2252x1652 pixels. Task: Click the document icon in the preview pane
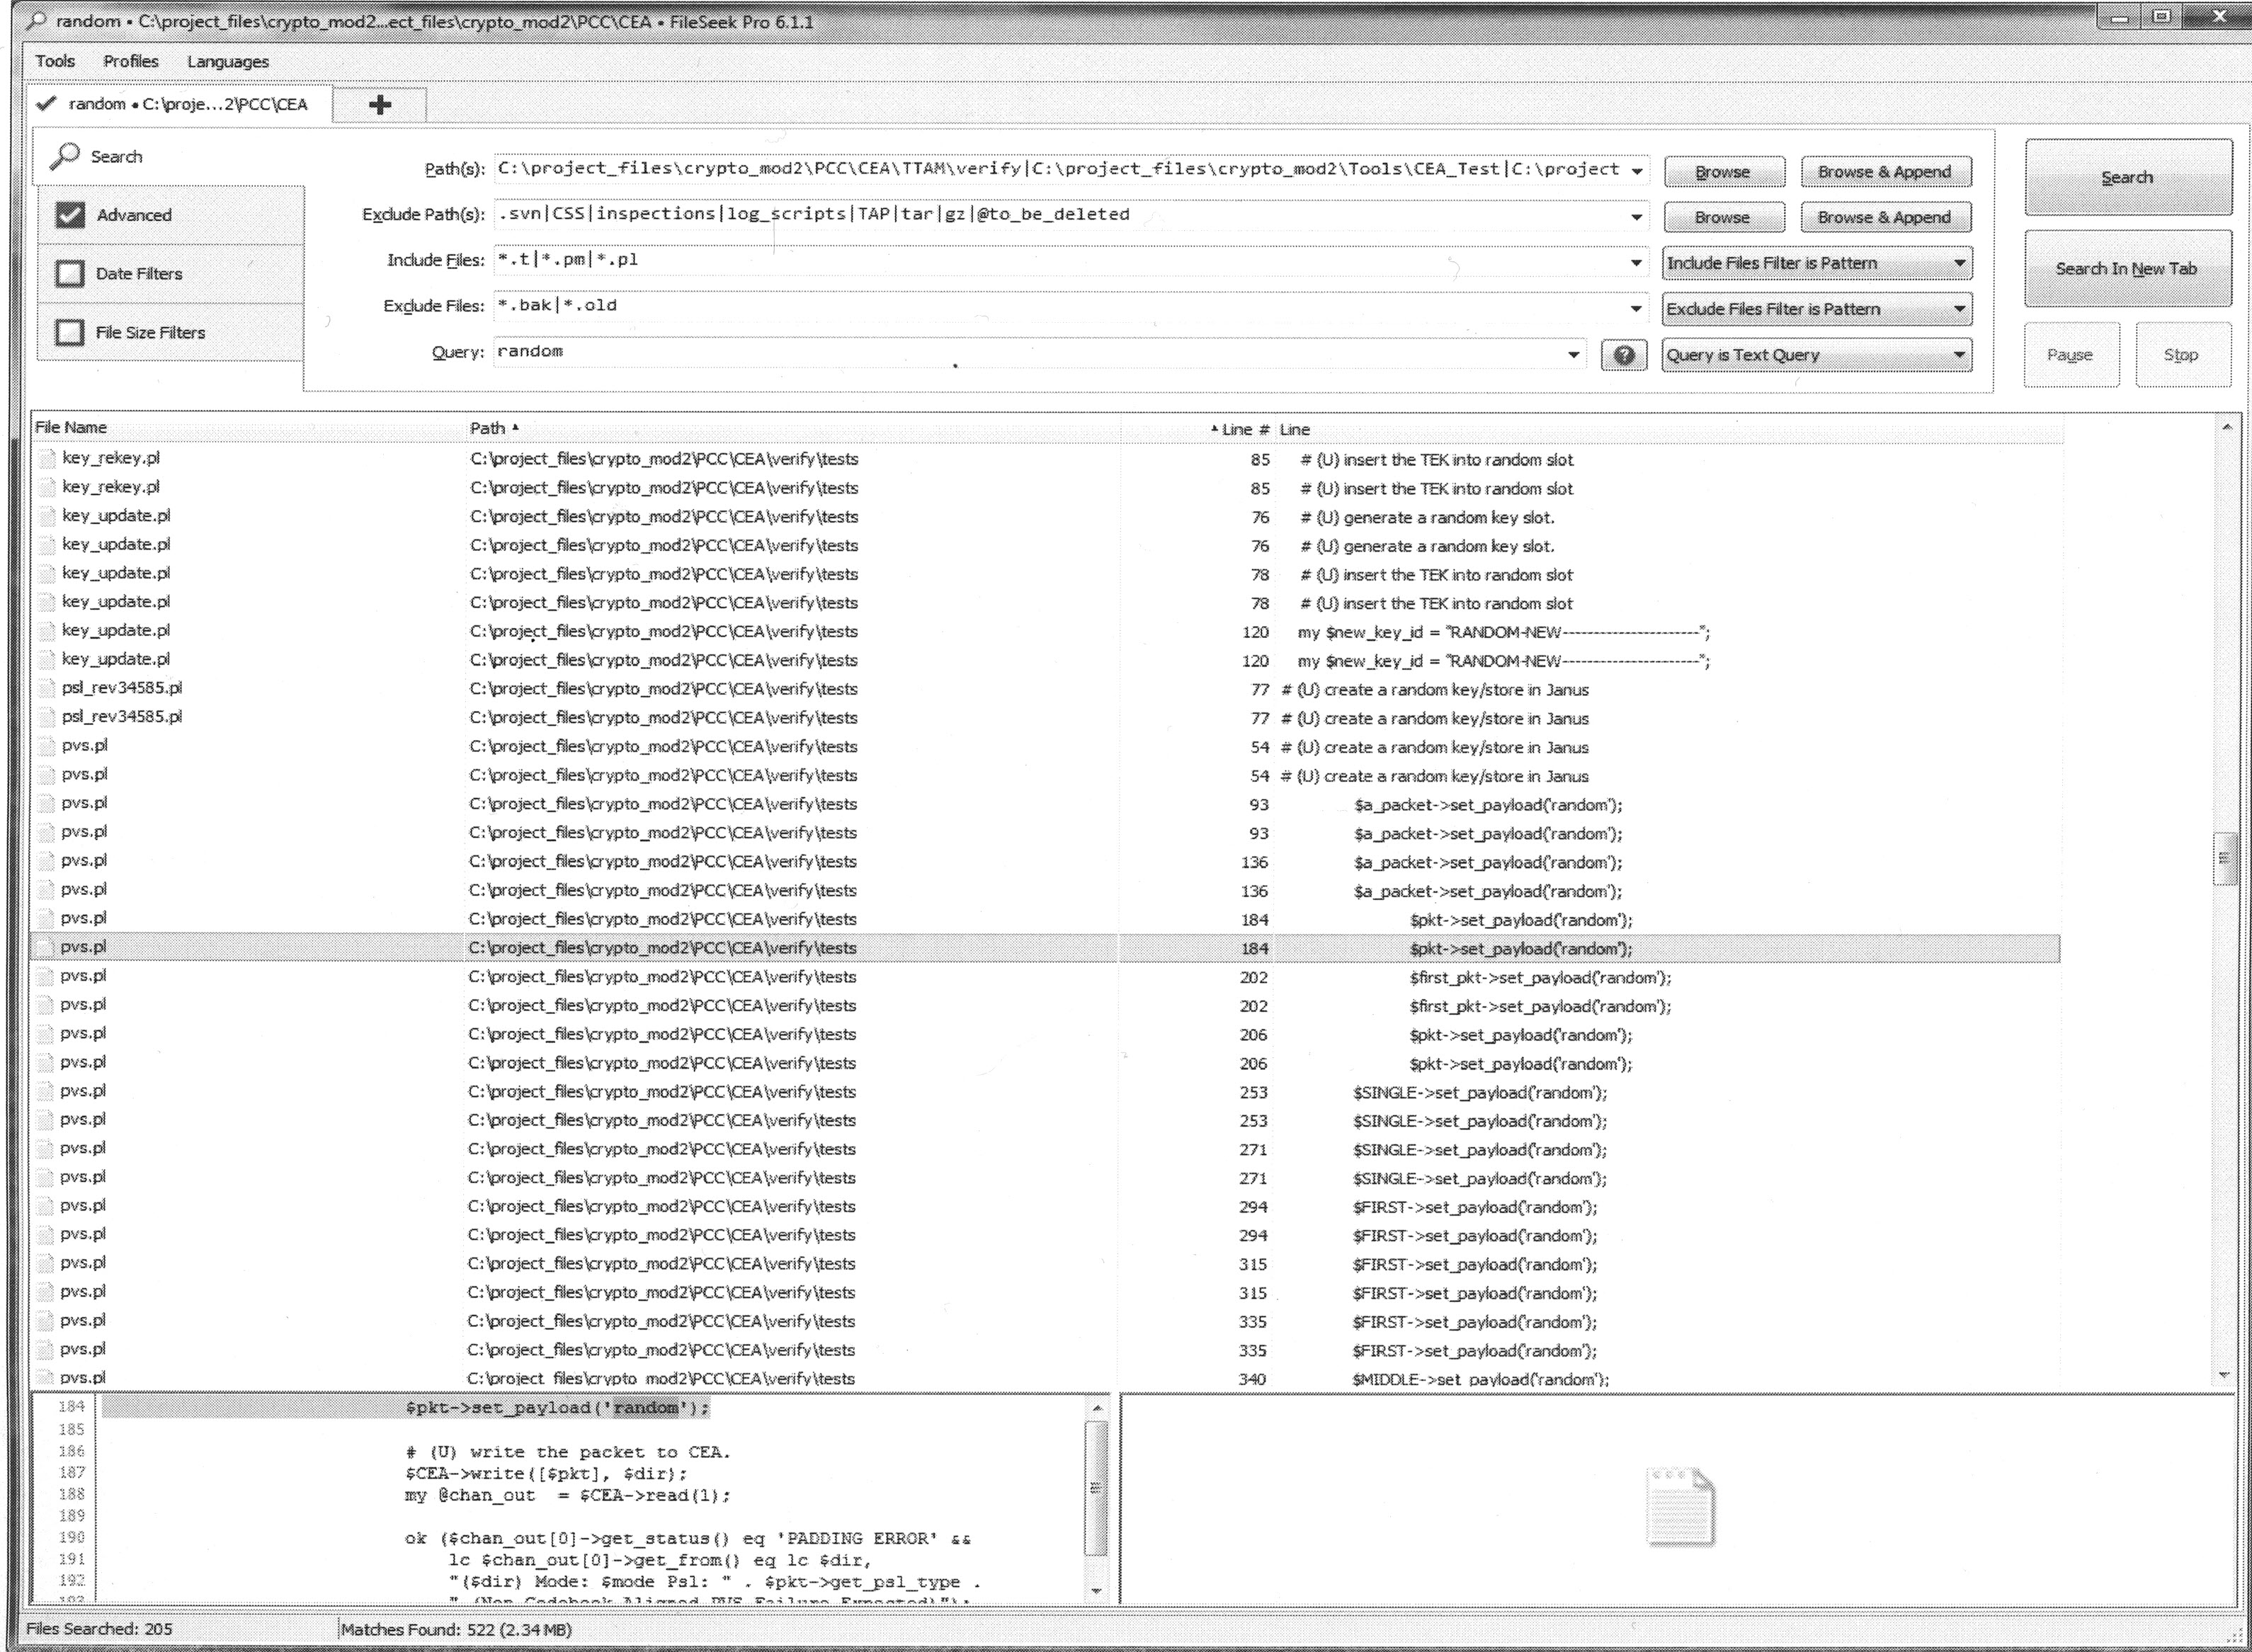[1680, 1506]
